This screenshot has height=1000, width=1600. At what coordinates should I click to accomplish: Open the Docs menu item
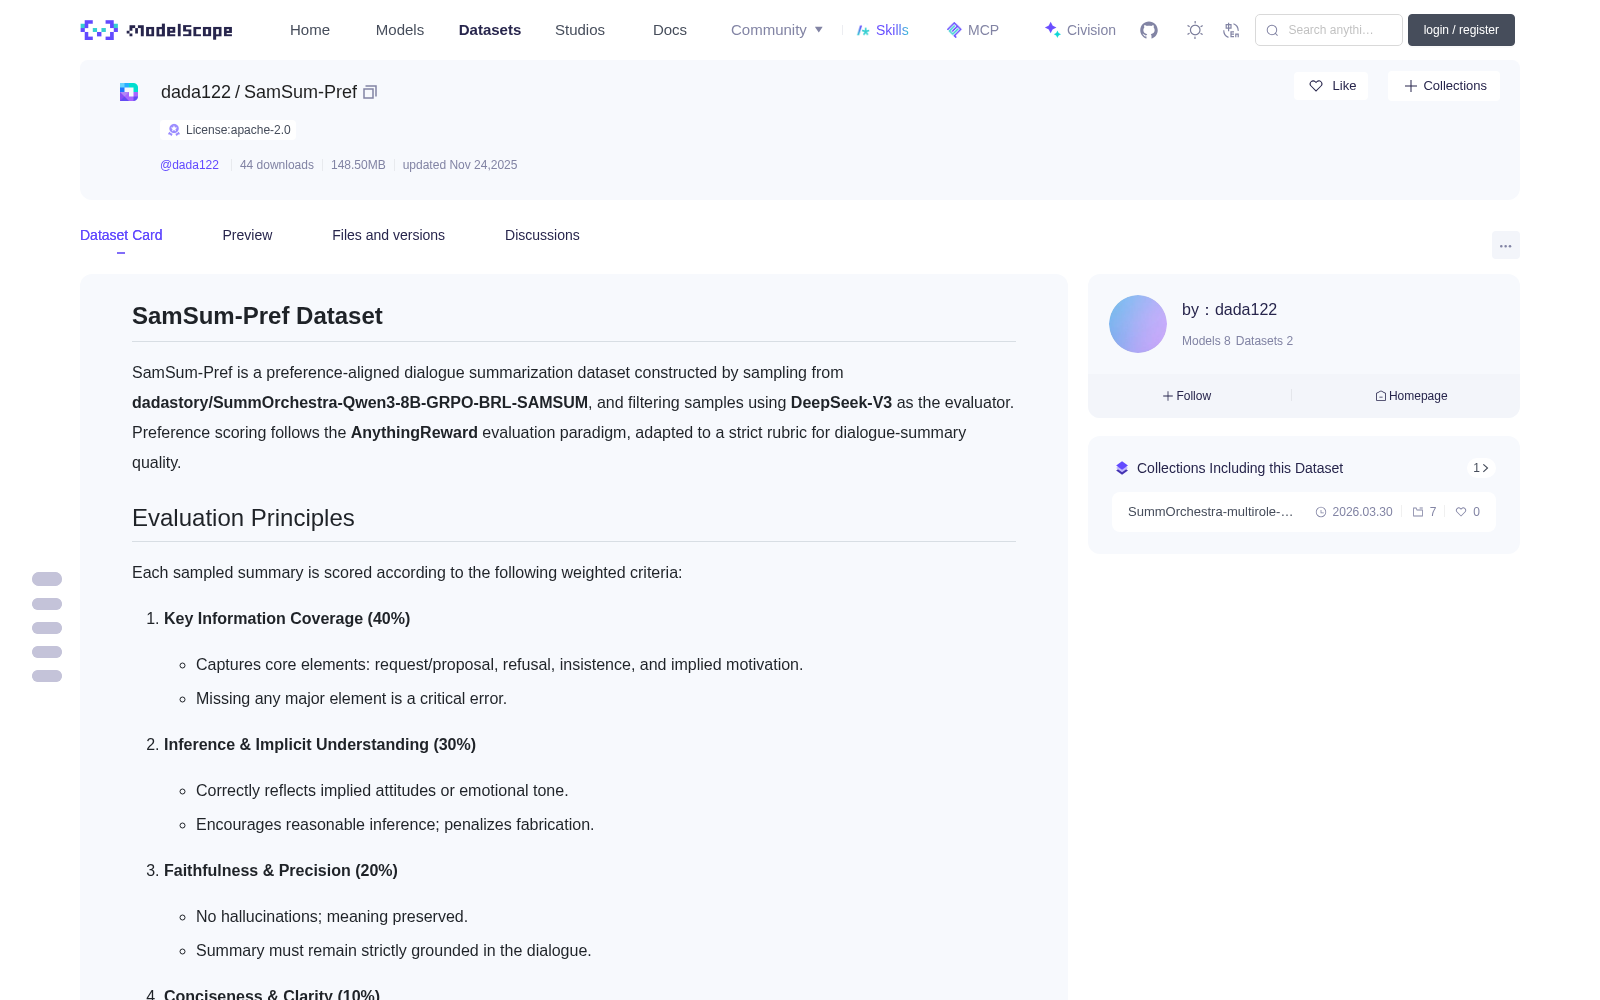[x=670, y=30]
